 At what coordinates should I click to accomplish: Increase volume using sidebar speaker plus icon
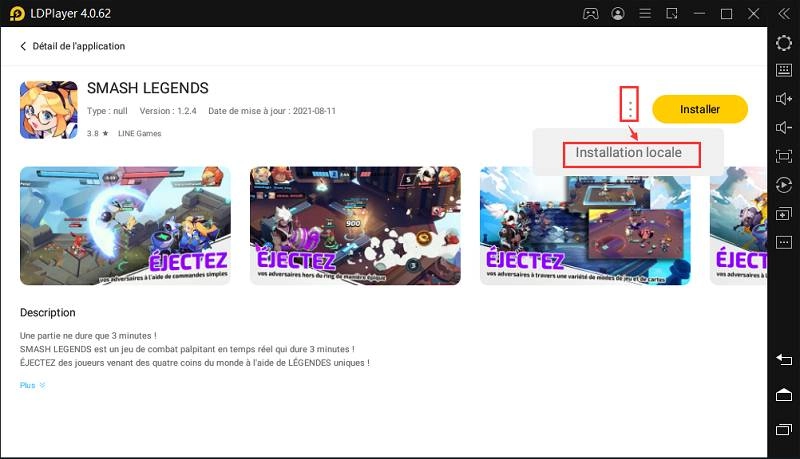point(784,99)
